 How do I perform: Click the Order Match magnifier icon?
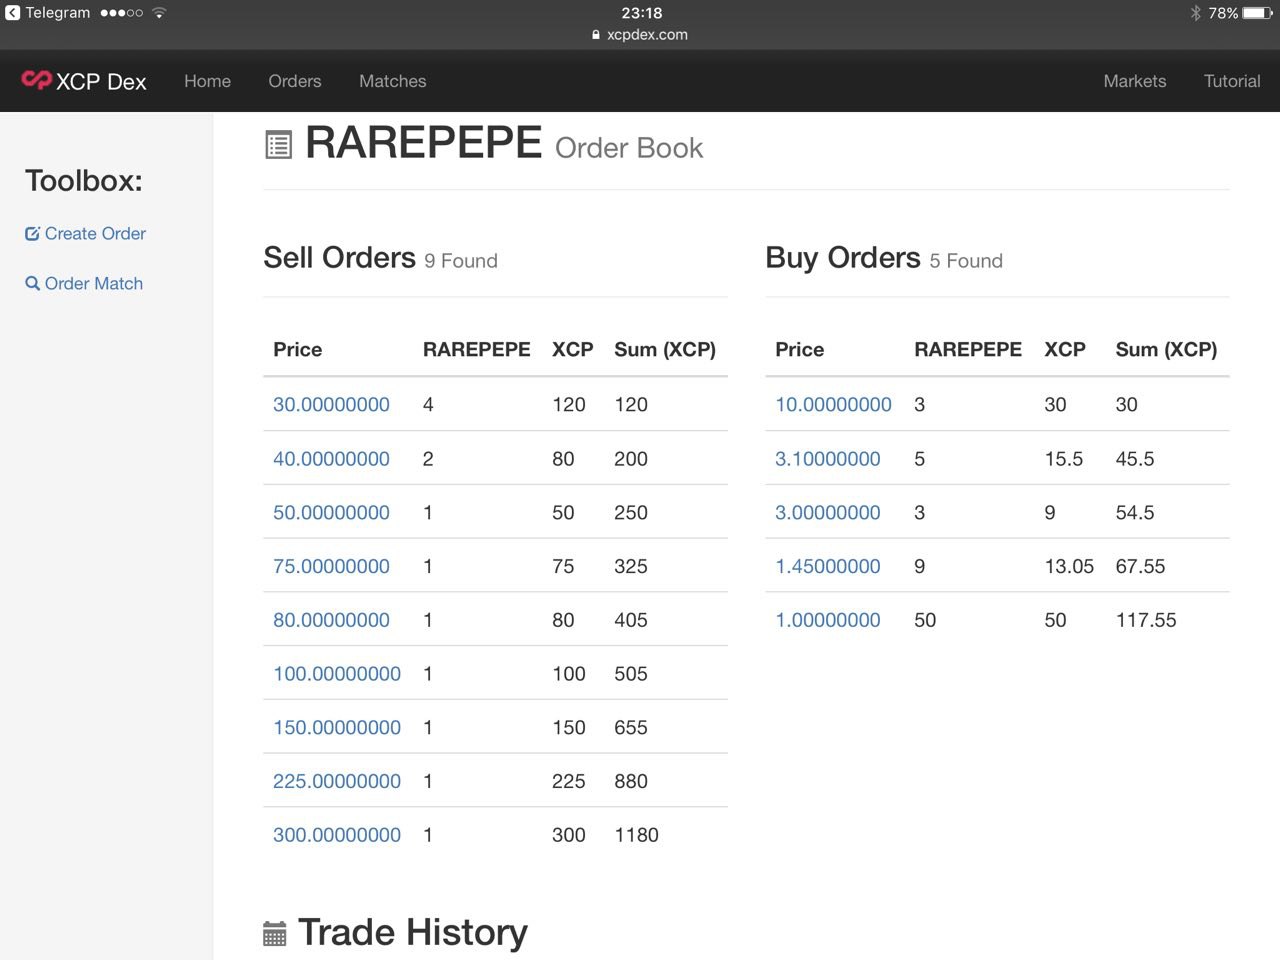pos(32,283)
